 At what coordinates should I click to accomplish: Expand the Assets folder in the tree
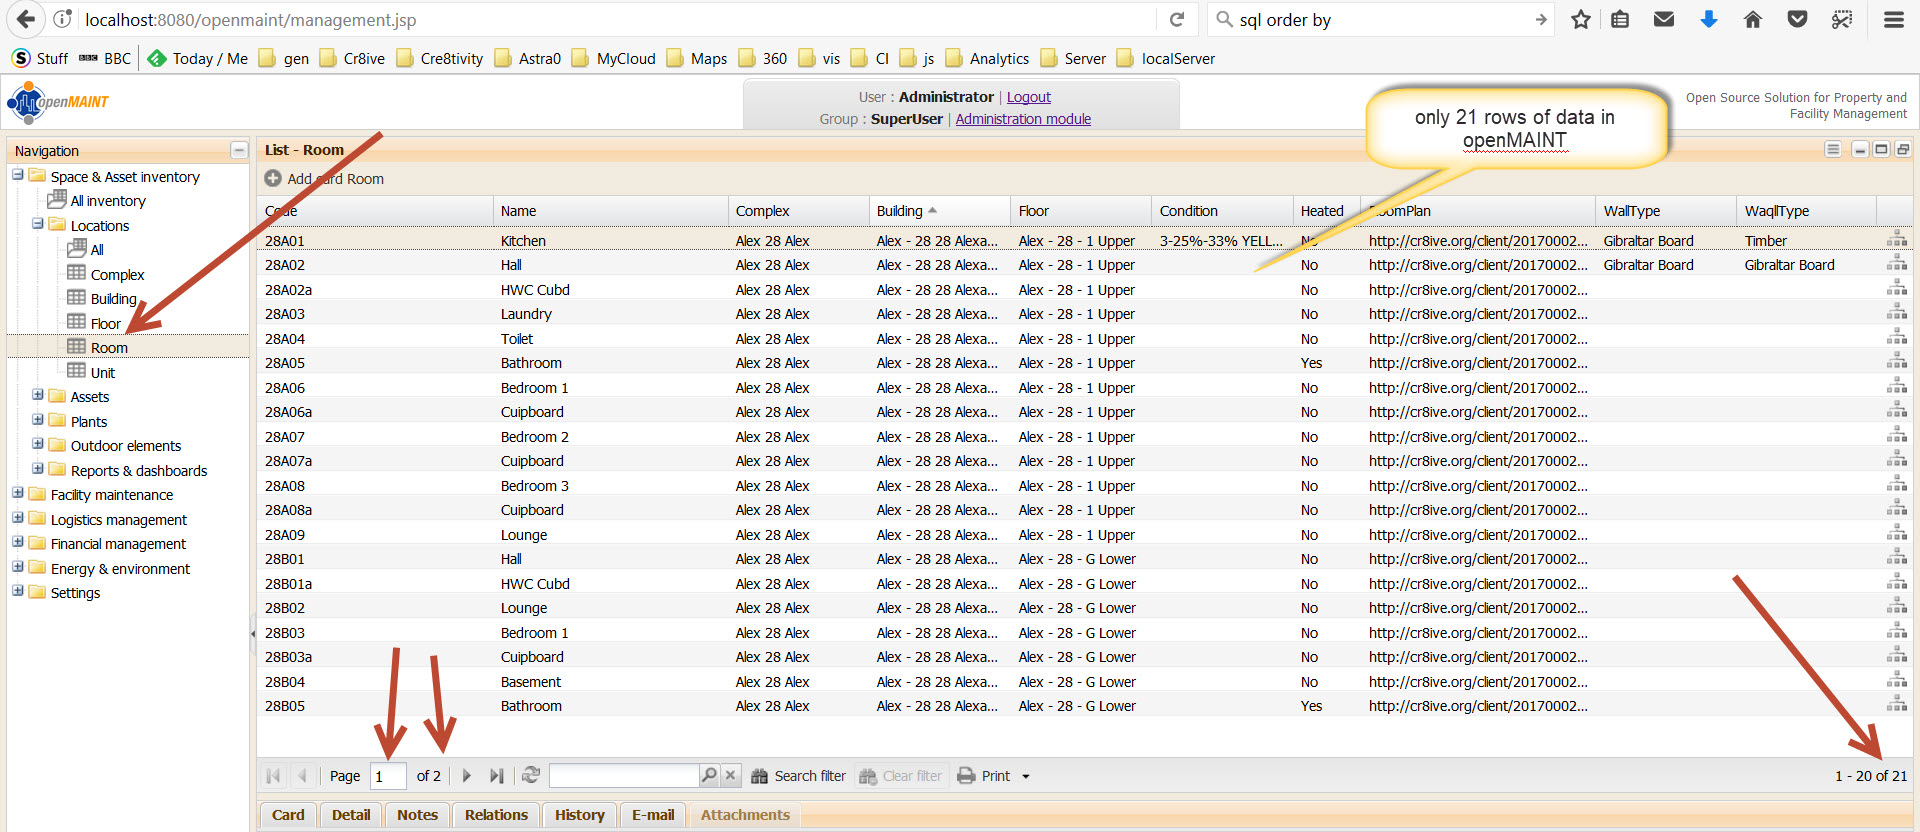[x=38, y=396]
